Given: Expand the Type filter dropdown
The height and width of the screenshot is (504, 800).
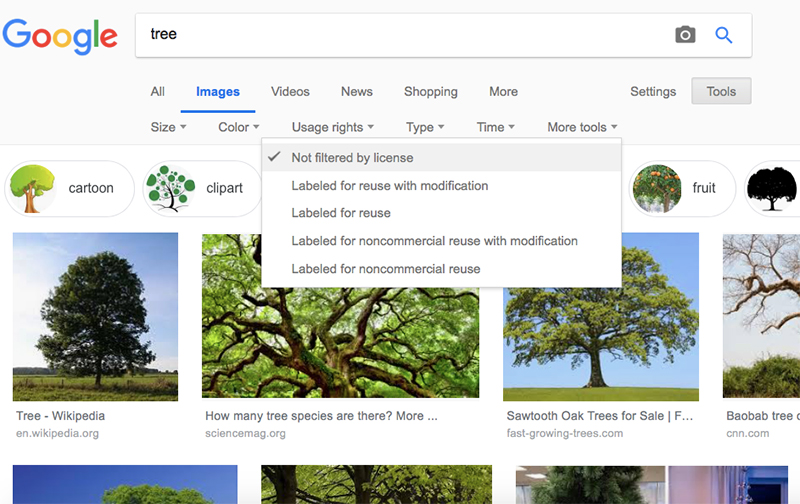Looking at the screenshot, I should [425, 127].
